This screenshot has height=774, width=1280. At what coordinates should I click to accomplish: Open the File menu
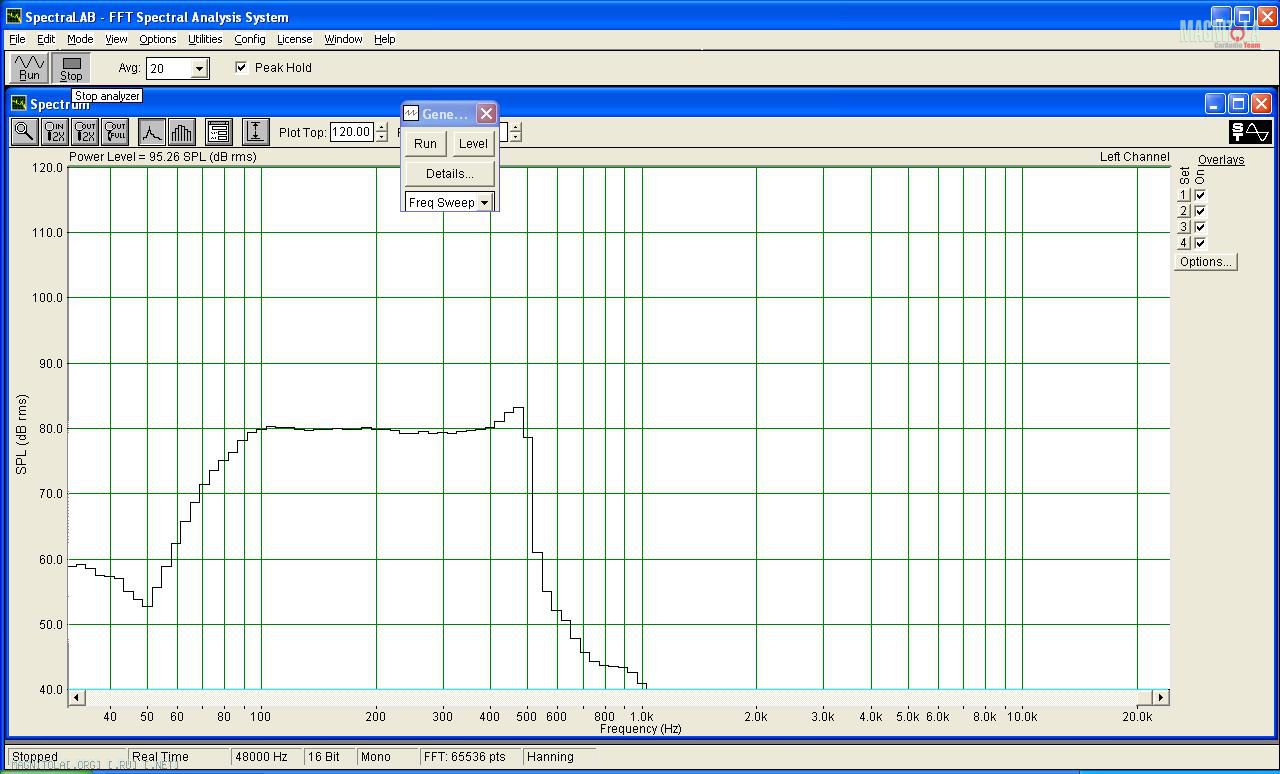click(17, 39)
